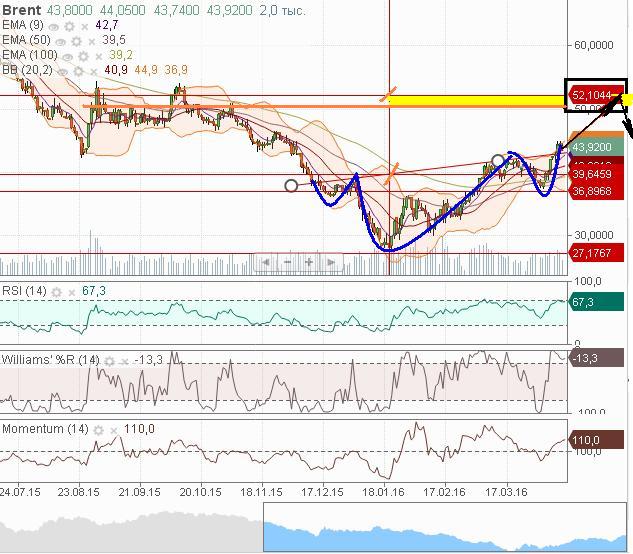
Task: Open Williams' %R (14) settings gear
Action: tap(109, 361)
